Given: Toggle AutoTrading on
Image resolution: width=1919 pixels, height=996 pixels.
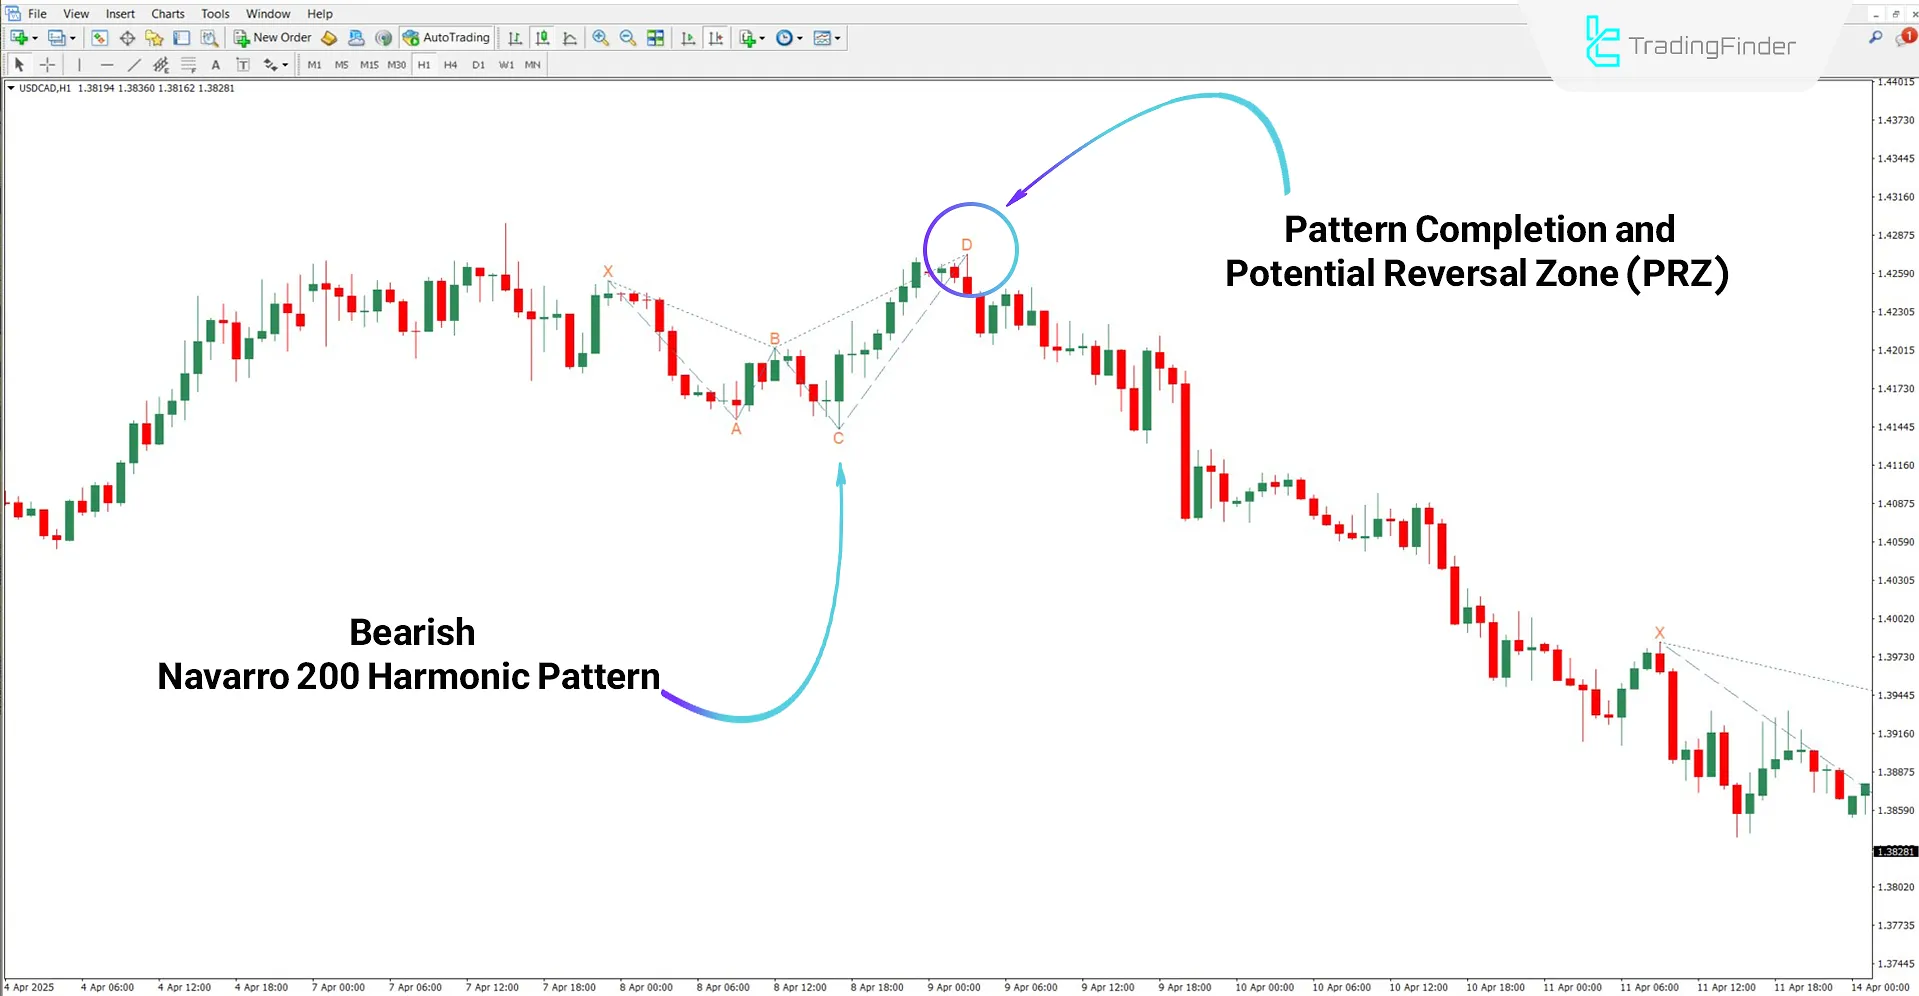Looking at the screenshot, I should 445,37.
